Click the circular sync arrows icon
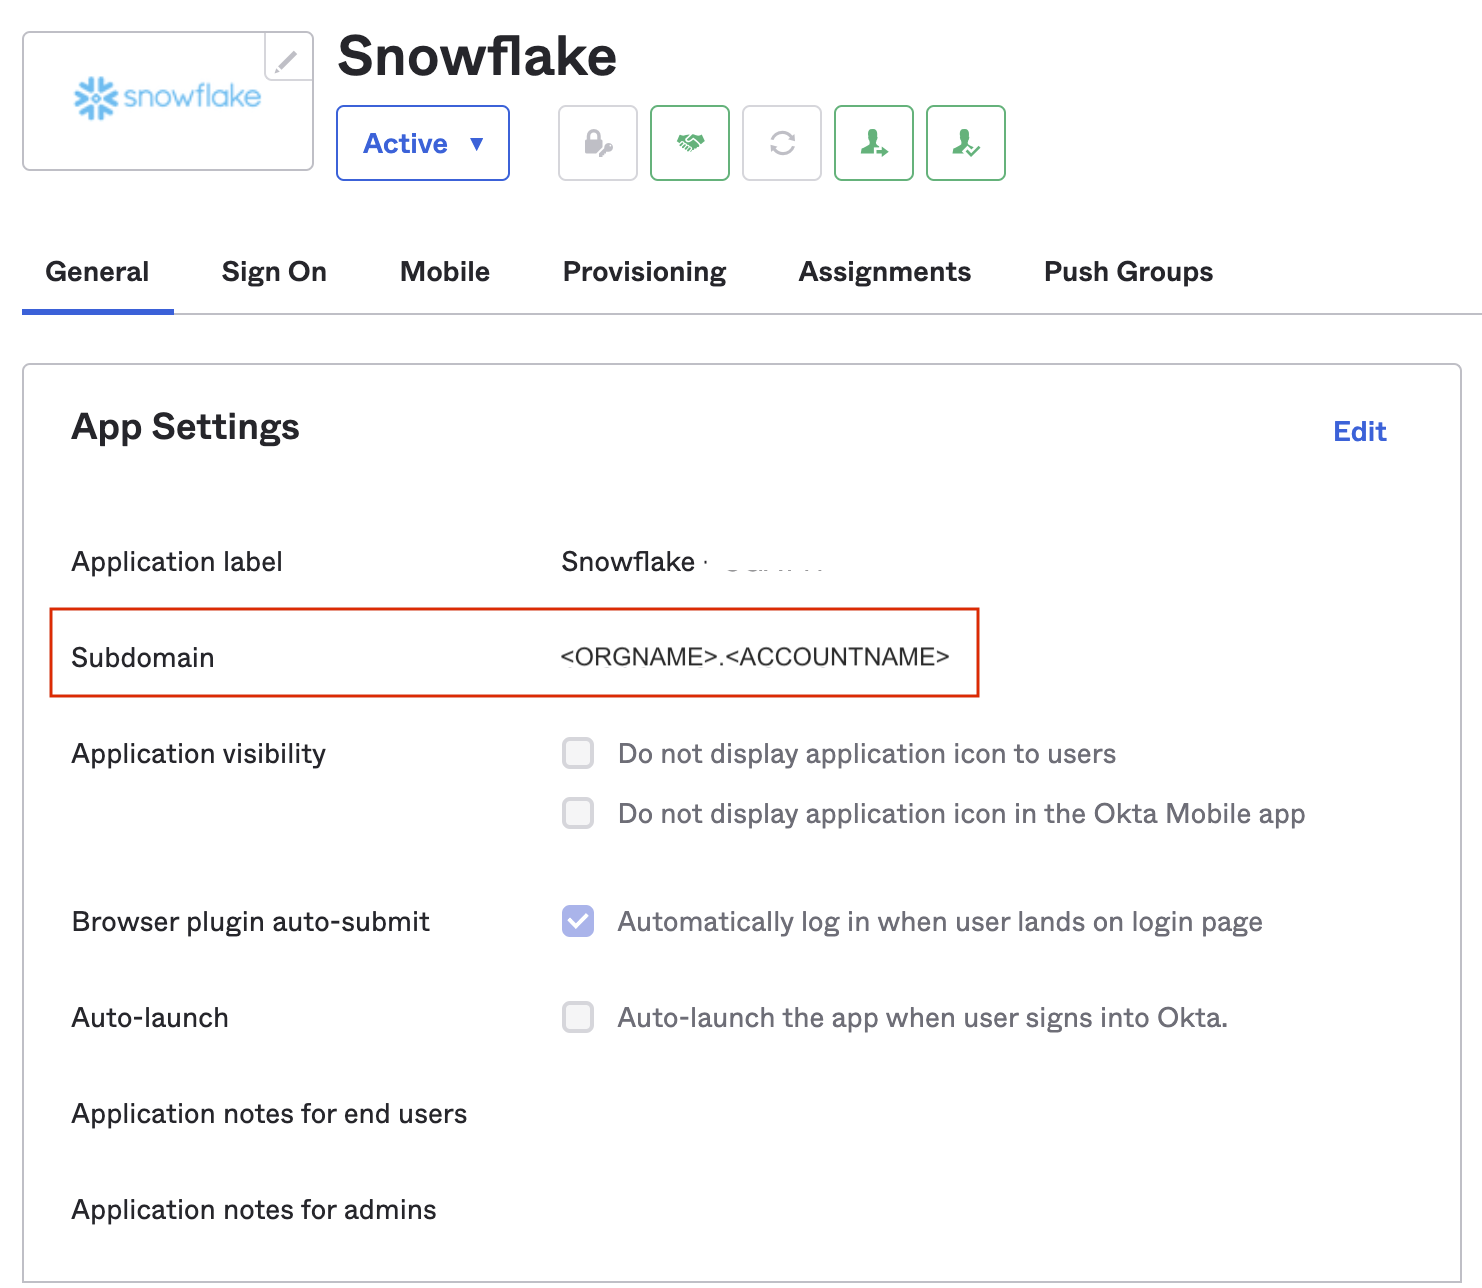This screenshot has width=1482, height=1288. click(781, 143)
